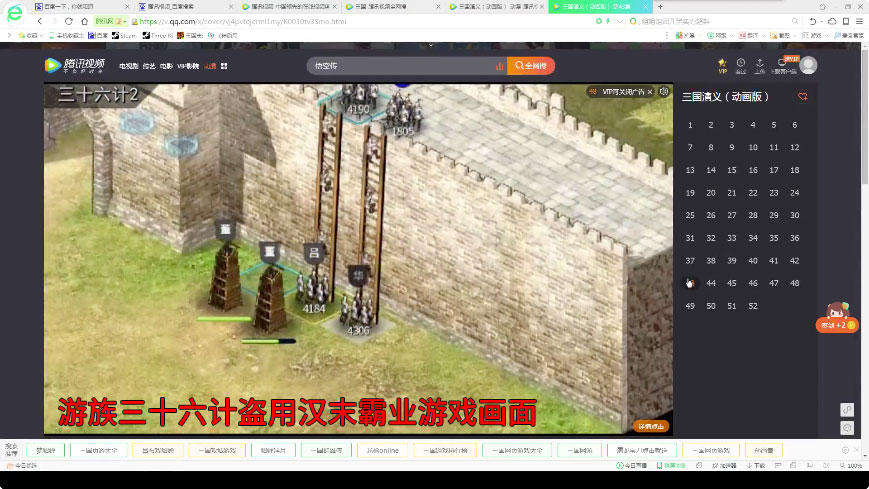Click the 签到+2 mascot sign-in badge
This screenshot has height=489, width=869.
coord(837,317)
